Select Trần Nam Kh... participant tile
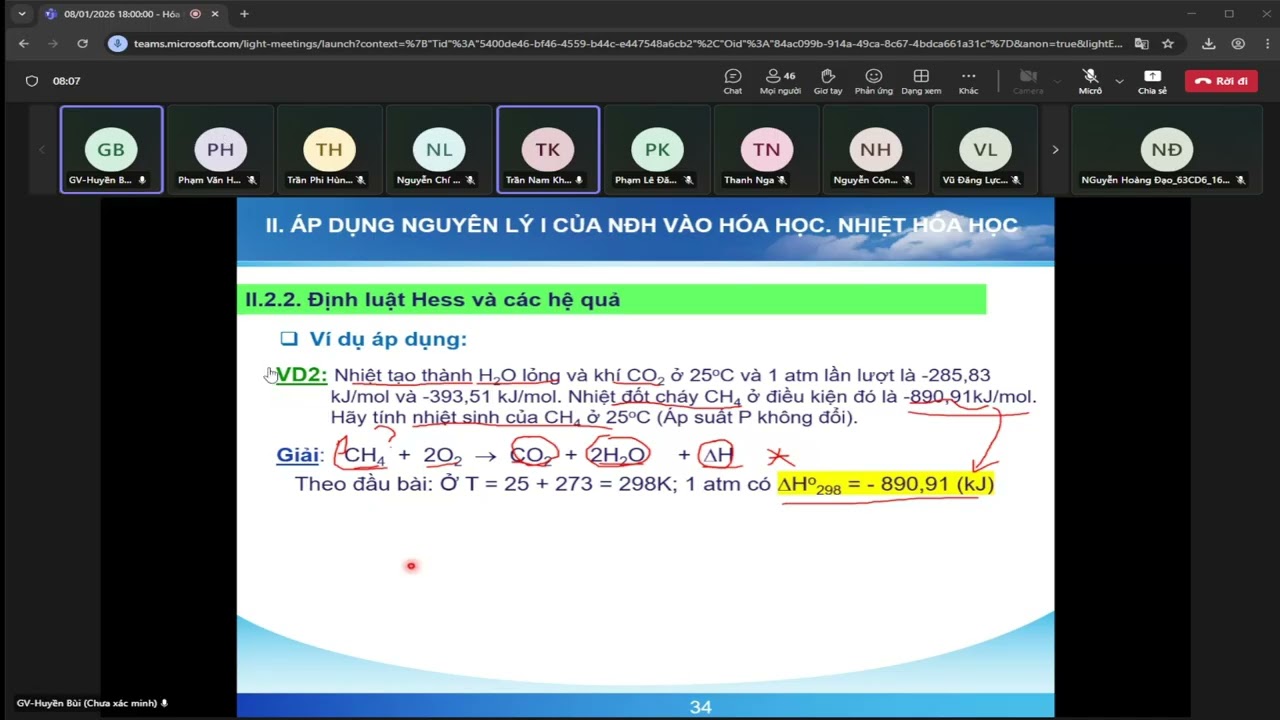The width and height of the screenshot is (1280, 720). tap(548, 149)
